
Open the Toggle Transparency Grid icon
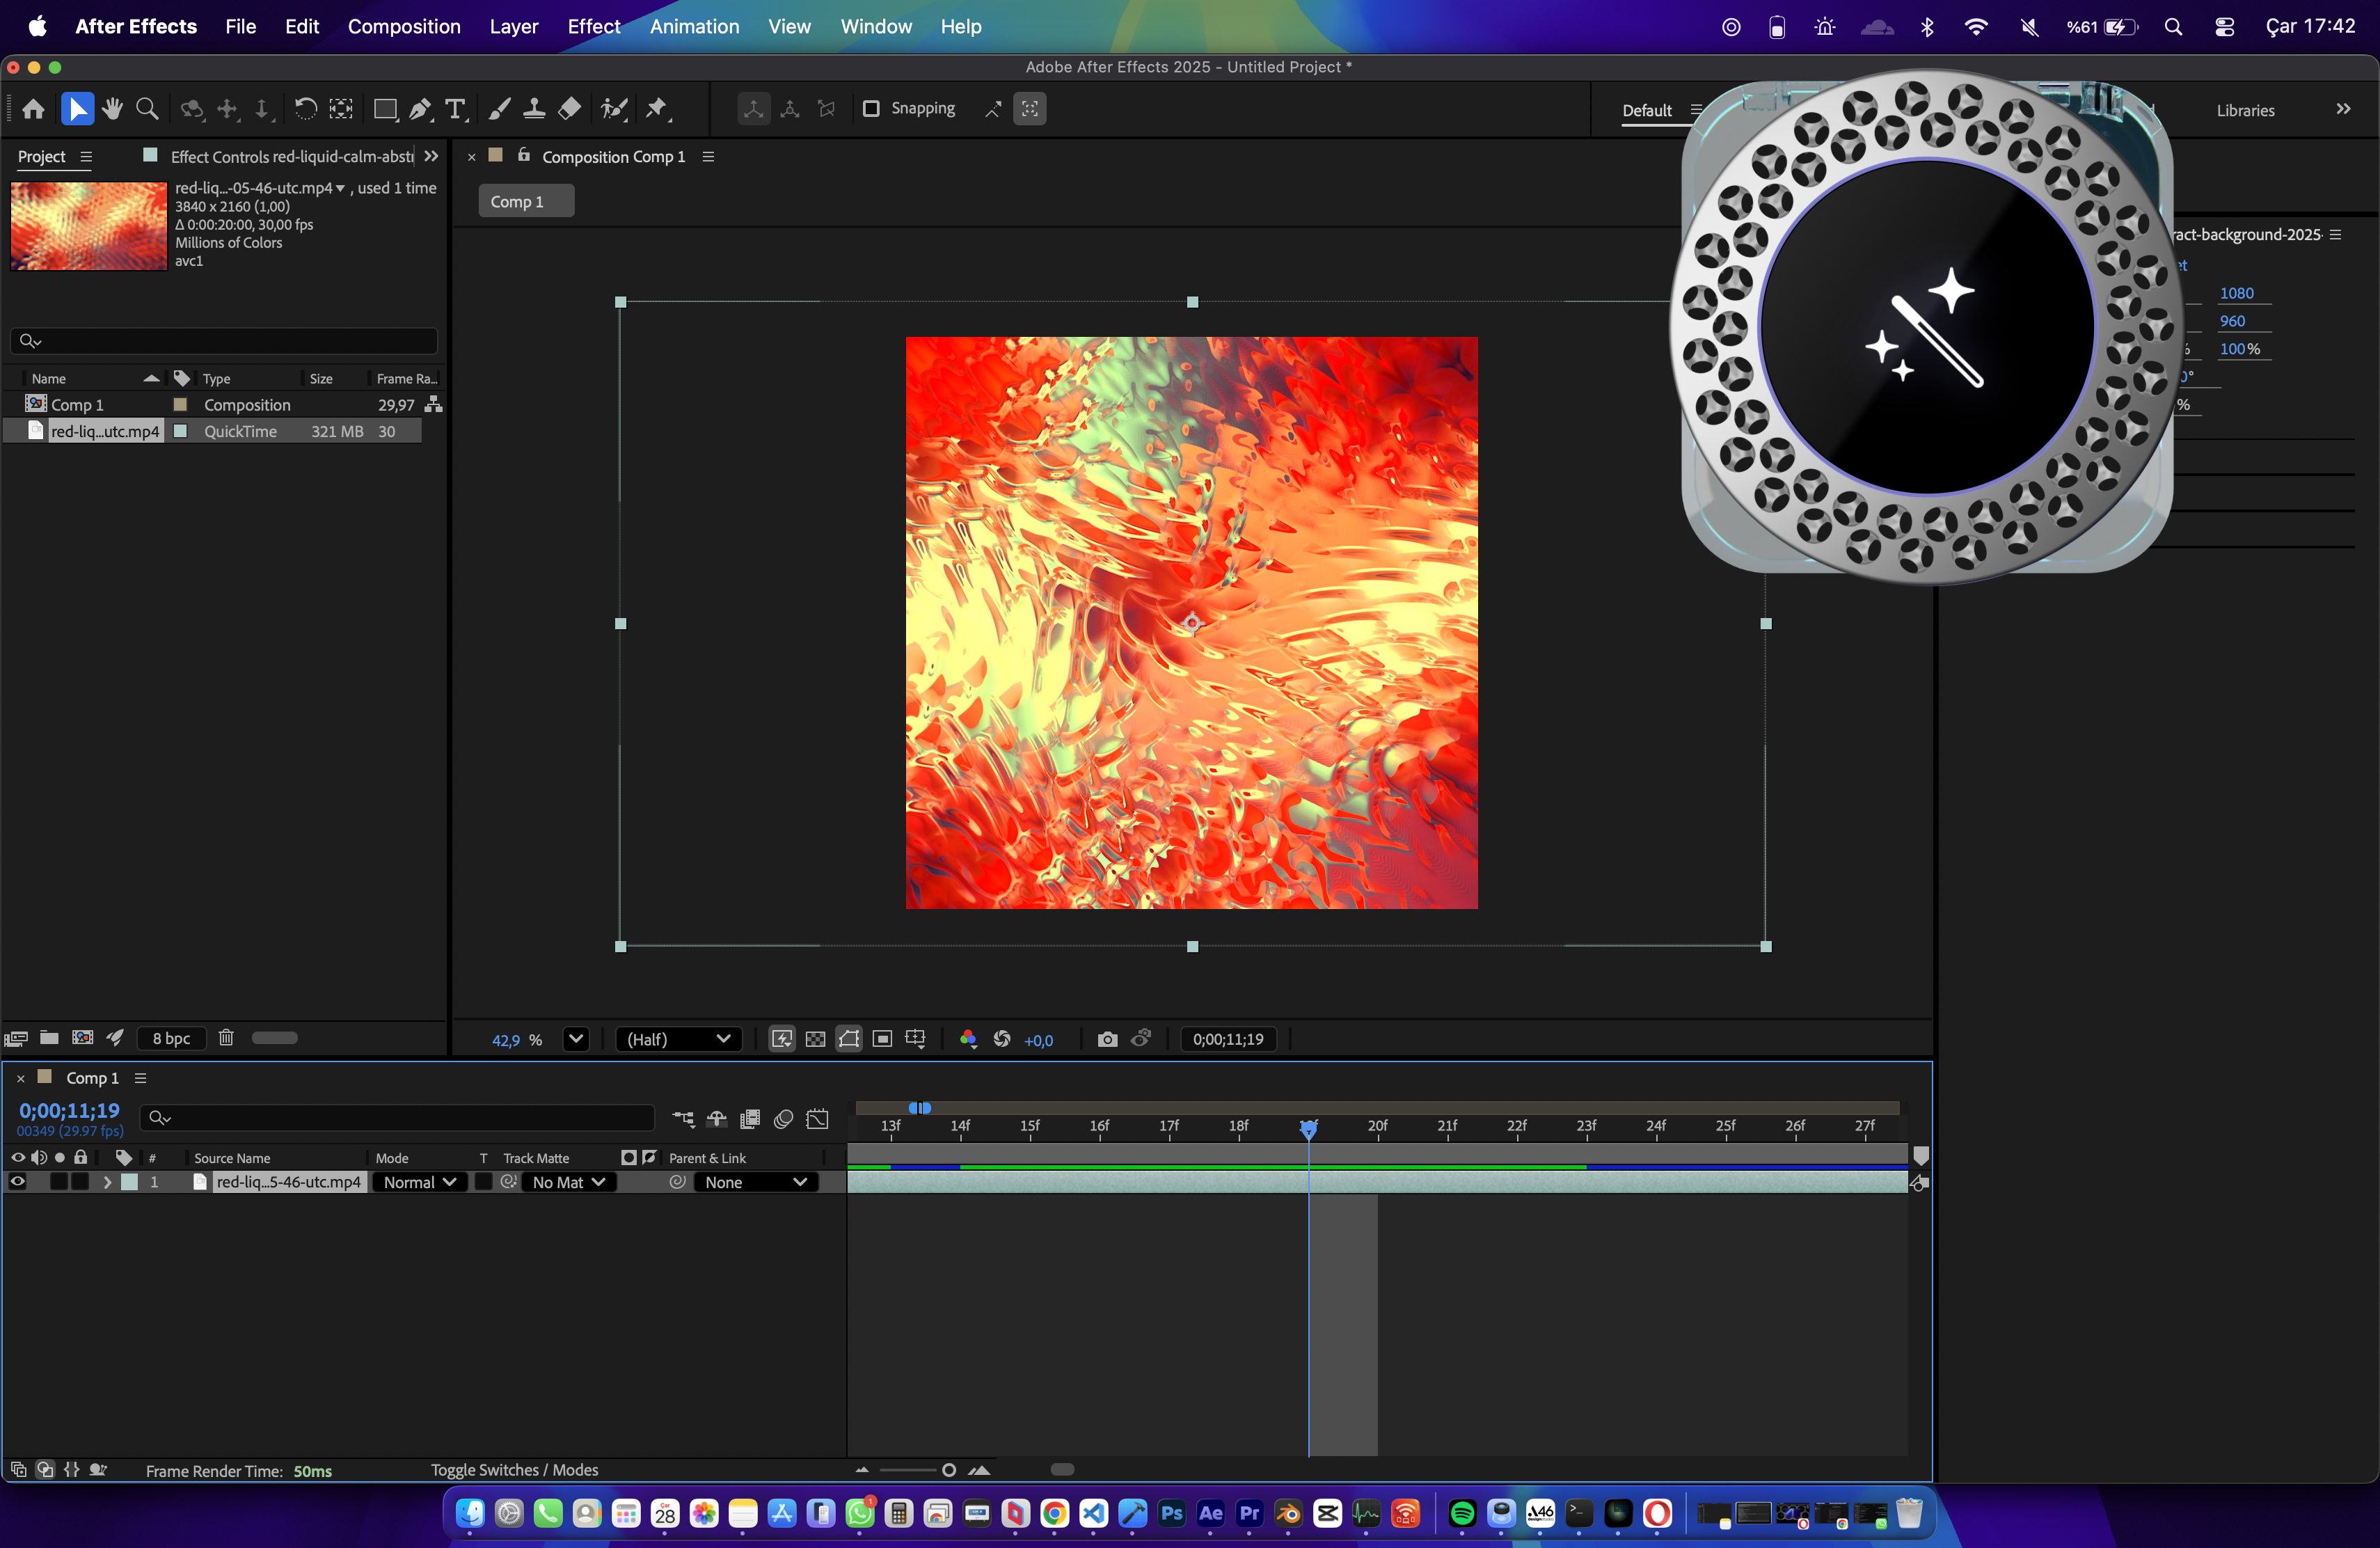point(815,1040)
